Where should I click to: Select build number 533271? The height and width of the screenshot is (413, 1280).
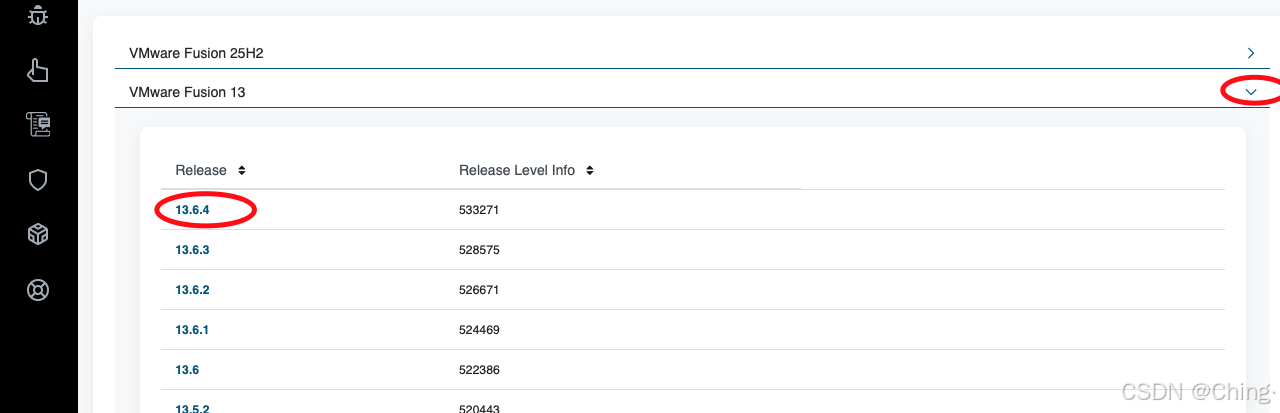[x=479, y=210]
